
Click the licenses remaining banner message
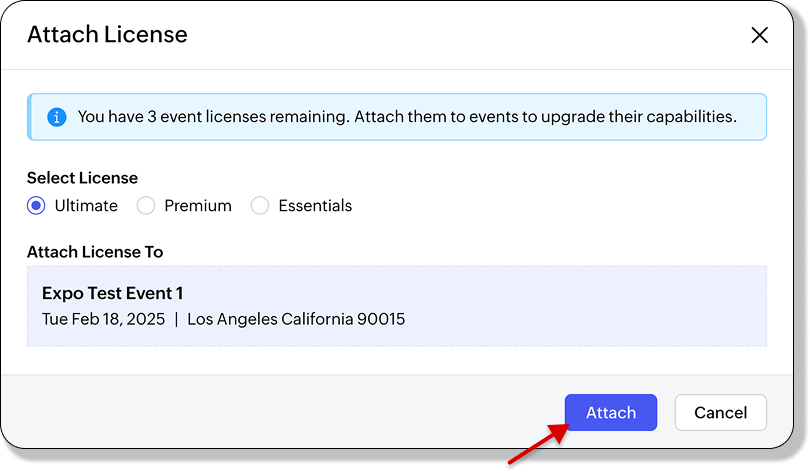tap(407, 117)
